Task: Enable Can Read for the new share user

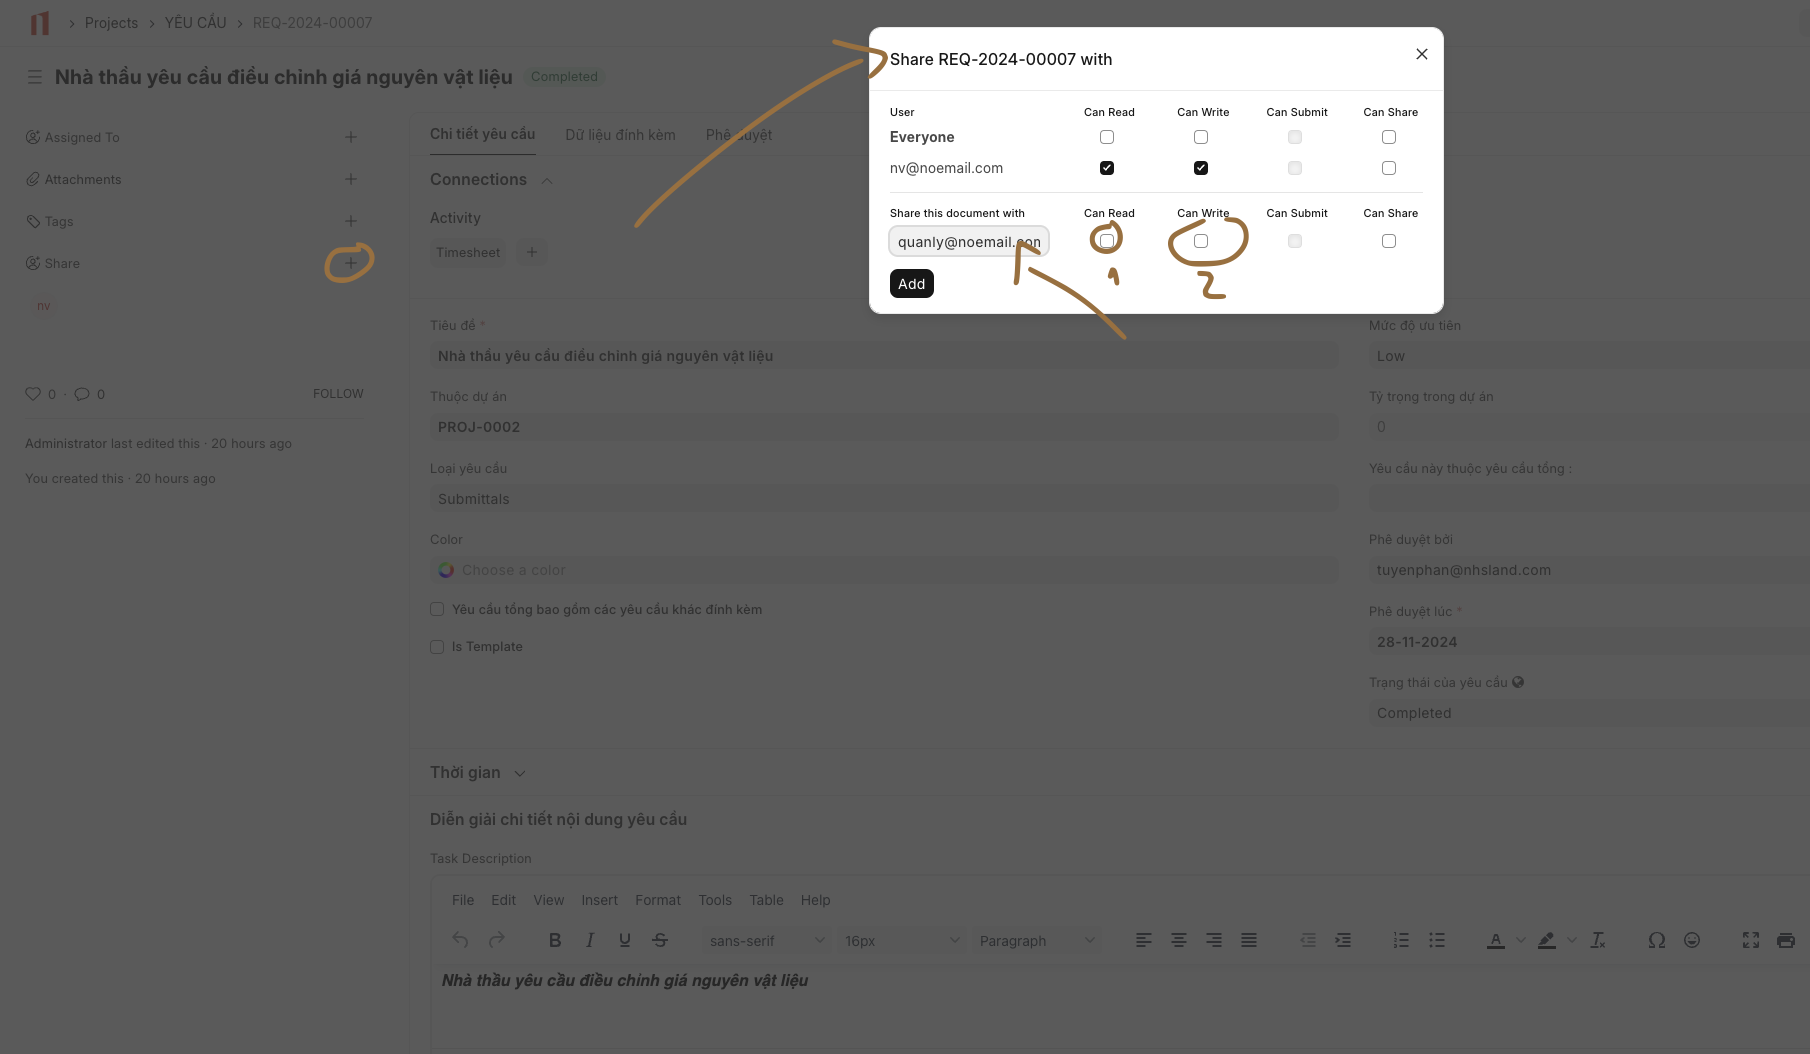Action: point(1107,241)
